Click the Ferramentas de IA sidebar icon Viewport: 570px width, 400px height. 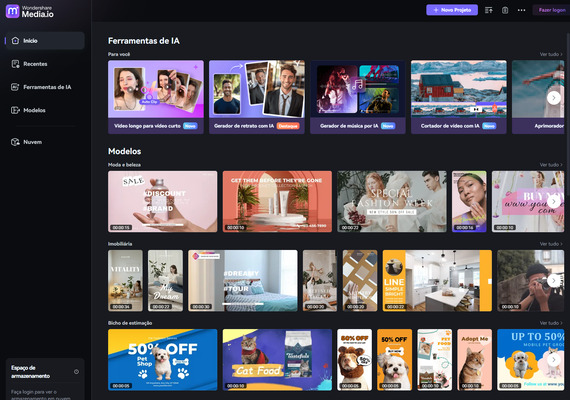pos(15,87)
